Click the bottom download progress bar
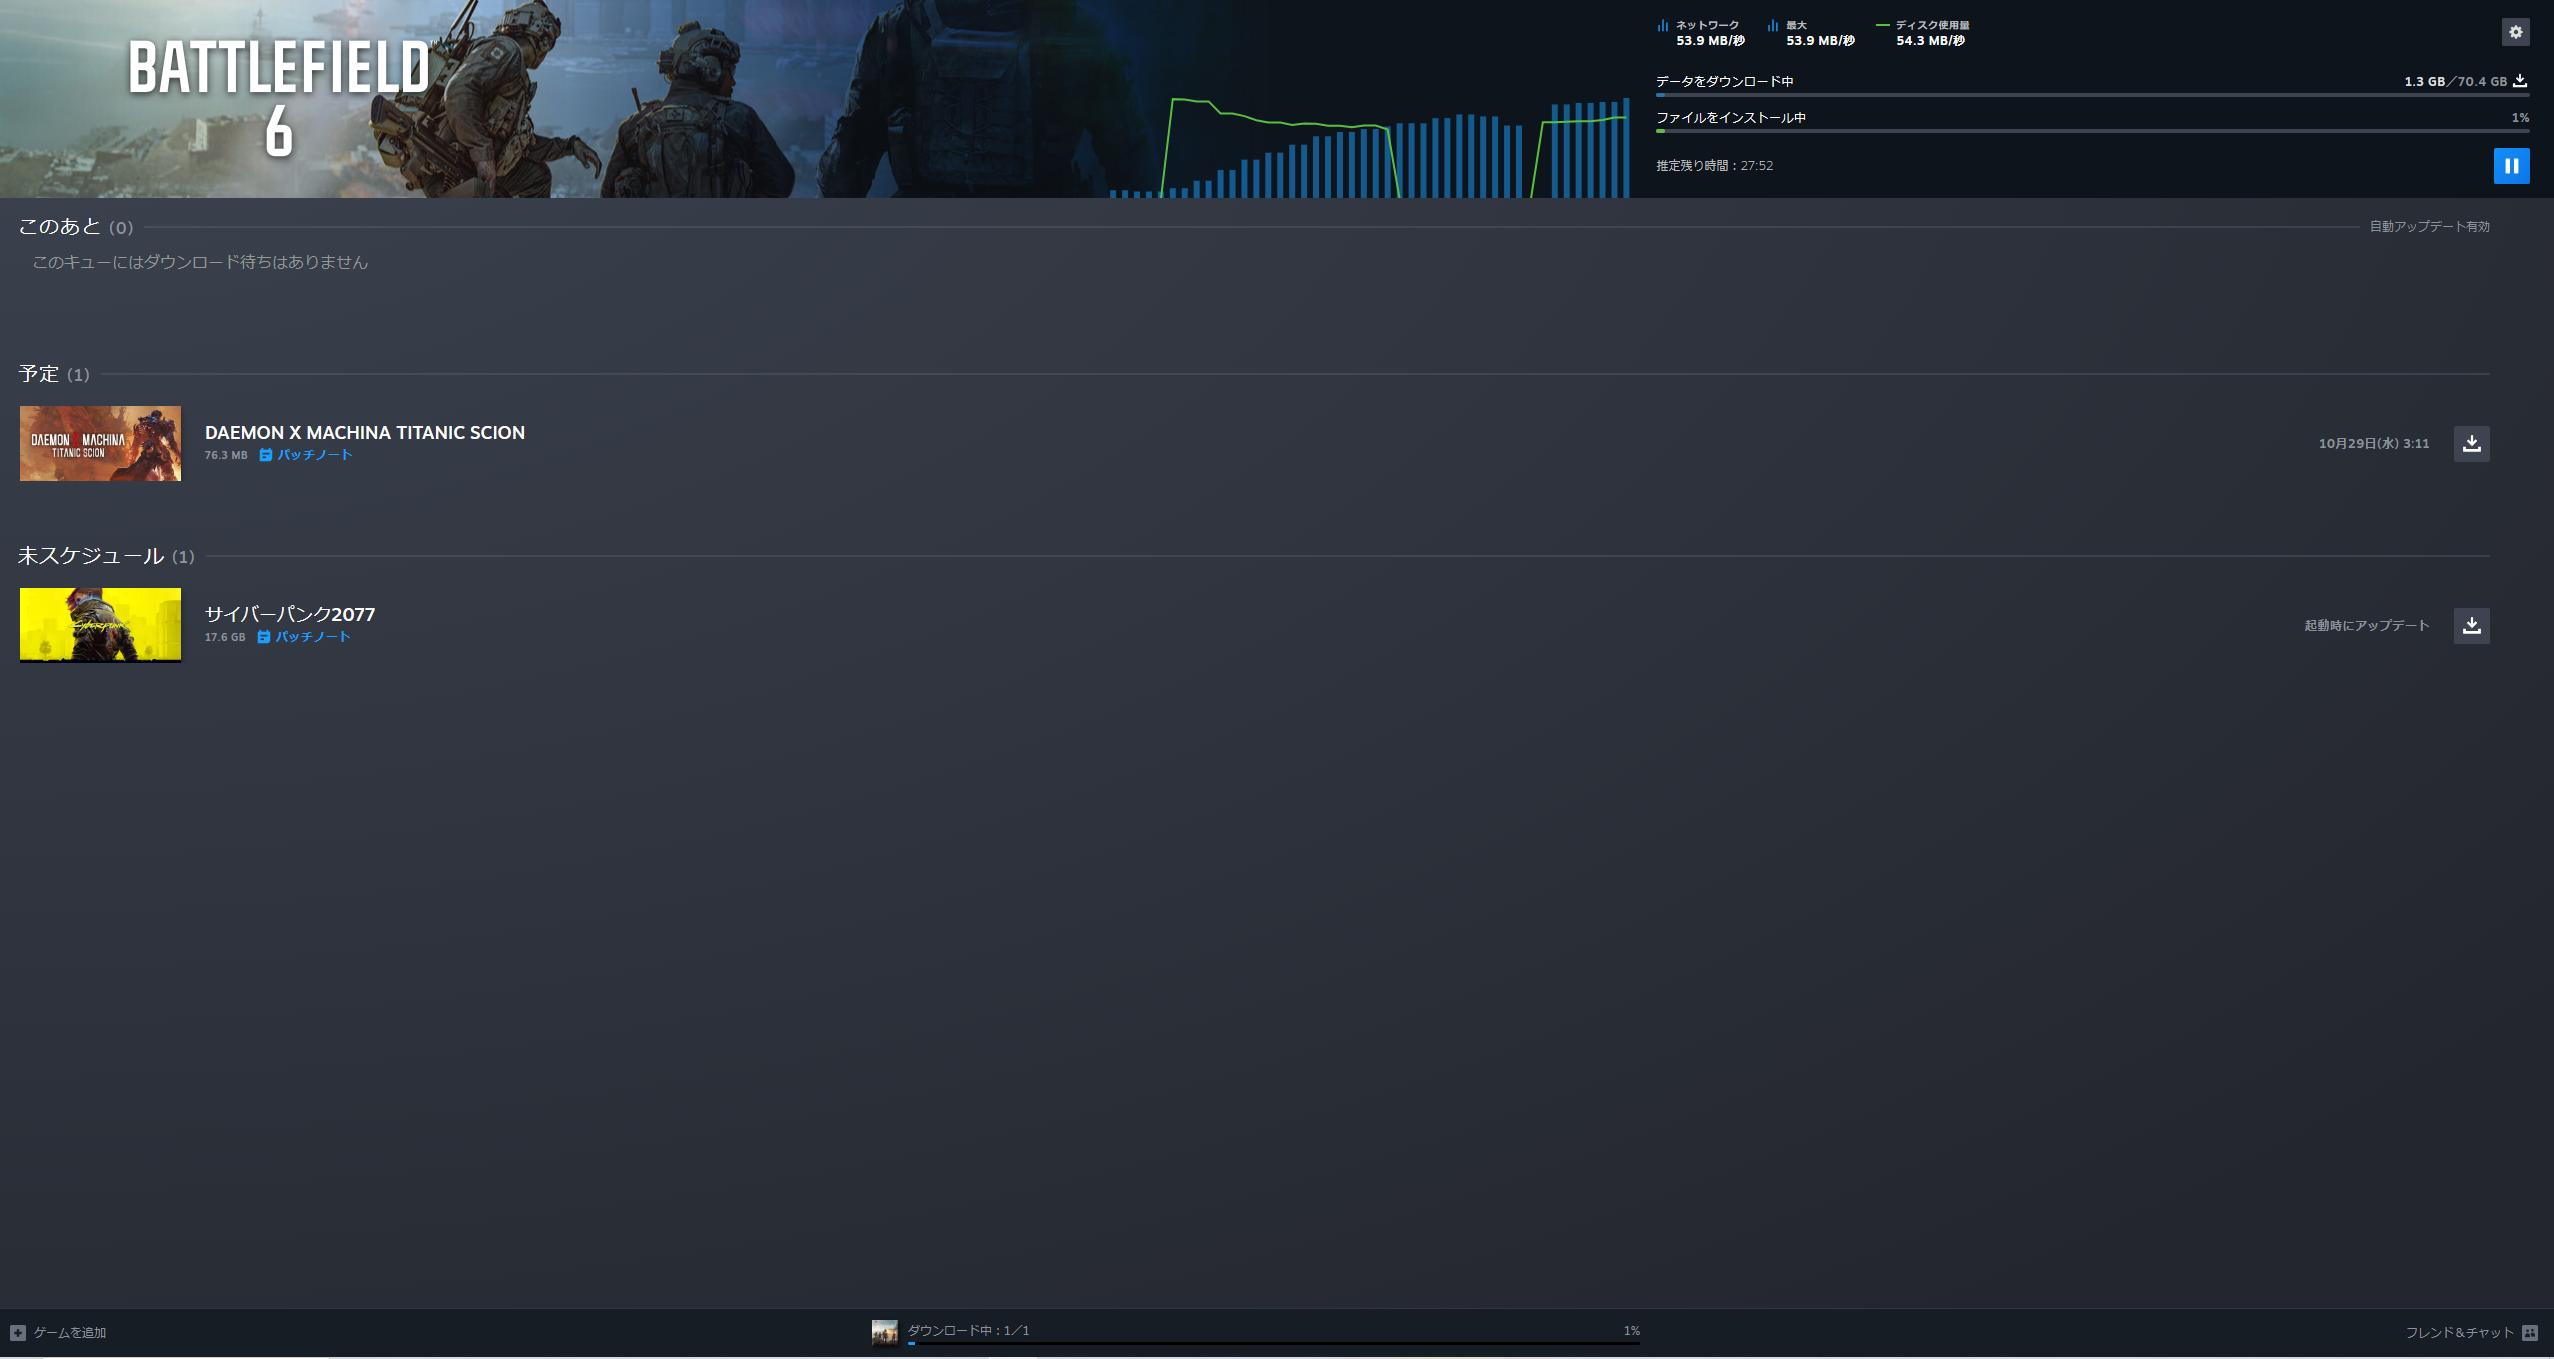 1272,1343
